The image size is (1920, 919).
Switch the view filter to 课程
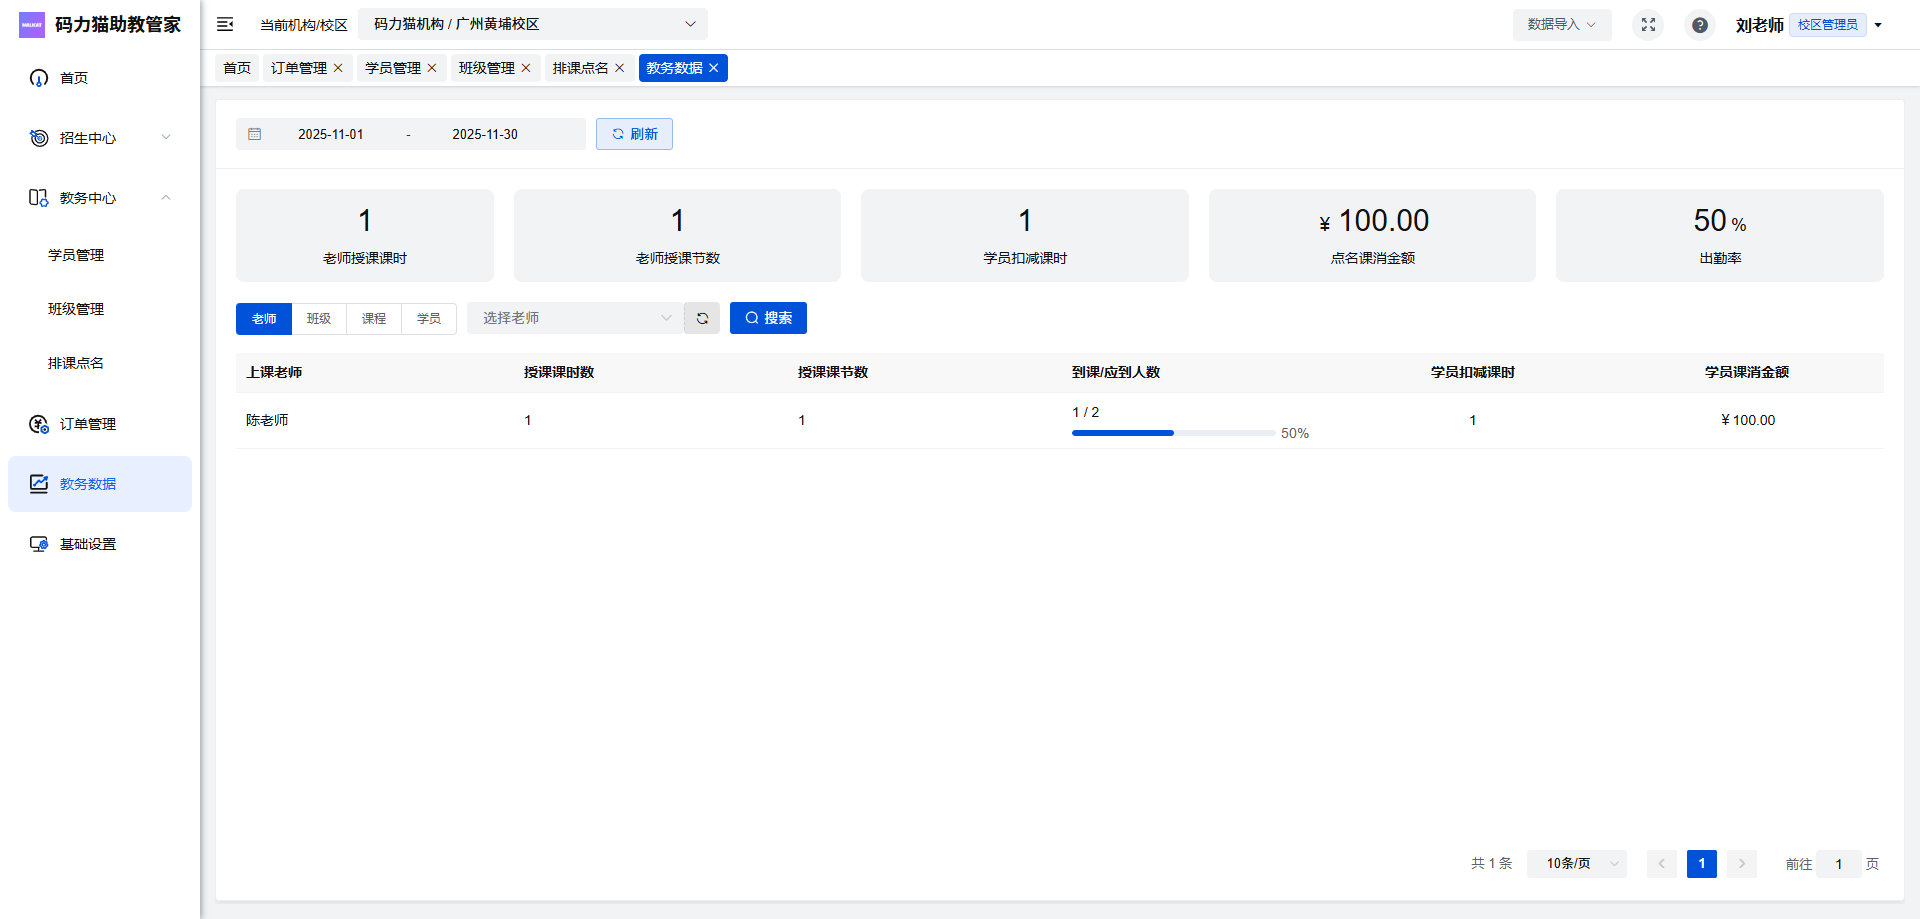click(x=374, y=318)
